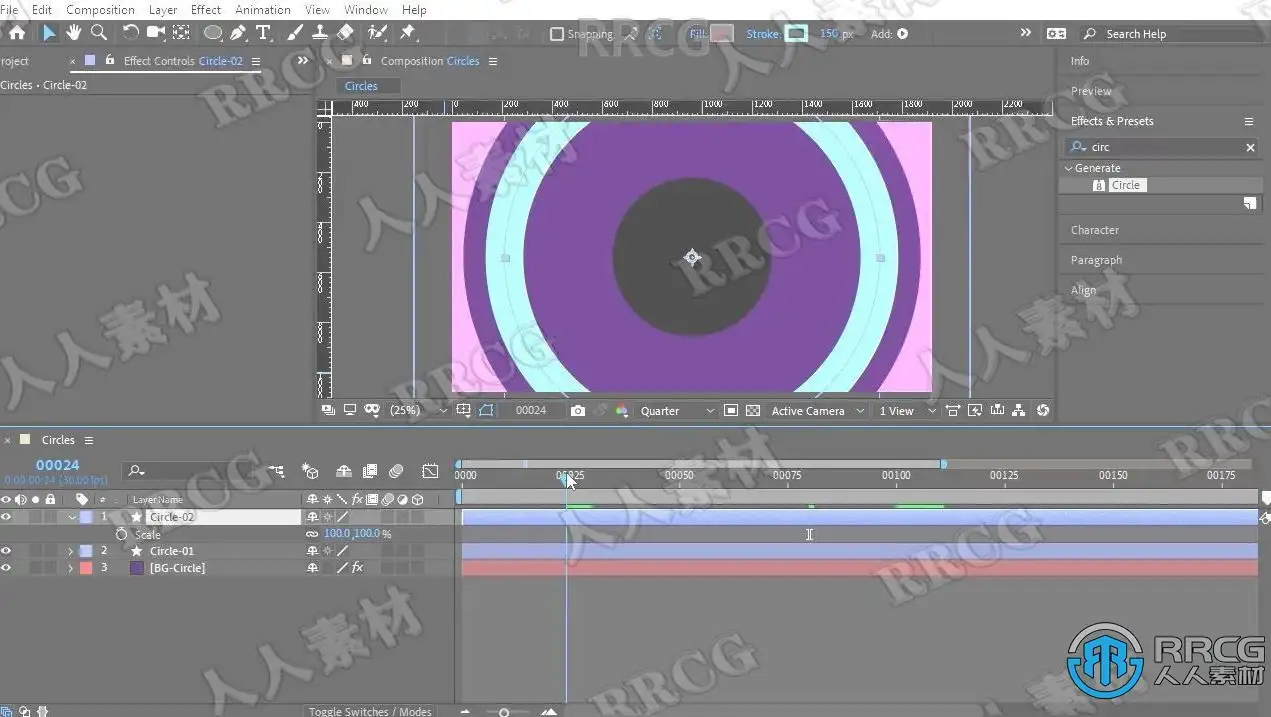Toggle lock on Effect Controls panel
1271x717 pixels.
click(x=110, y=61)
